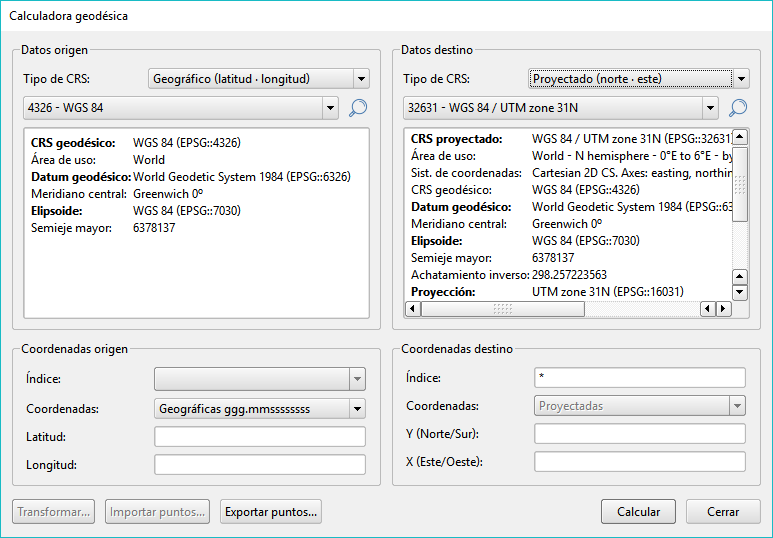773x538 pixels.
Task: Click the X (Este/Oeste) field
Action: tap(640, 461)
